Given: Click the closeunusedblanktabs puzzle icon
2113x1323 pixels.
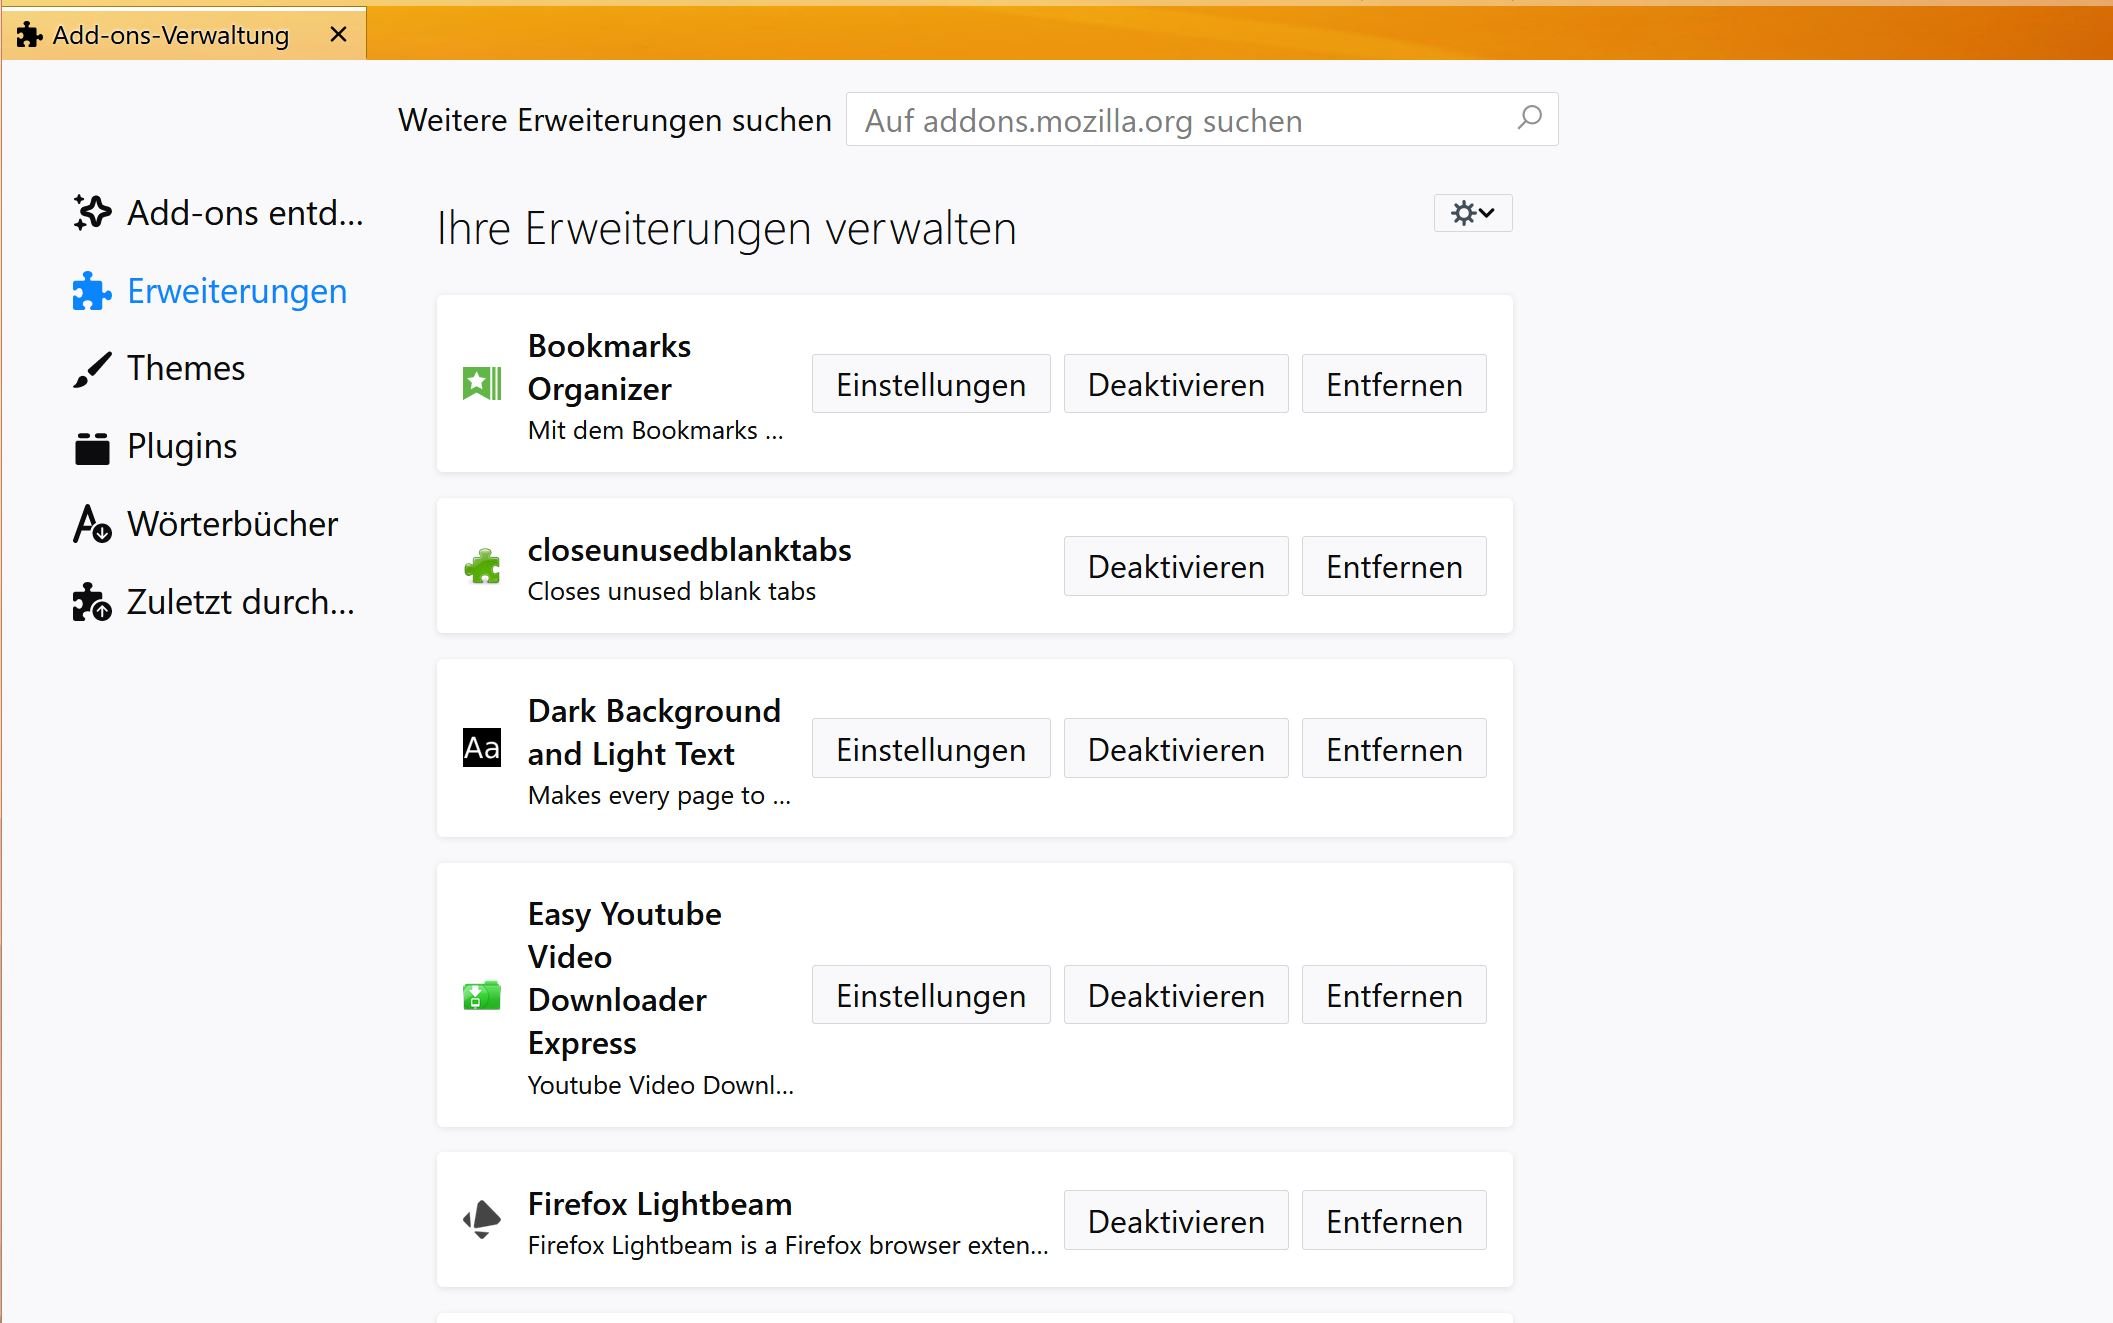Looking at the screenshot, I should tap(482, 567).
